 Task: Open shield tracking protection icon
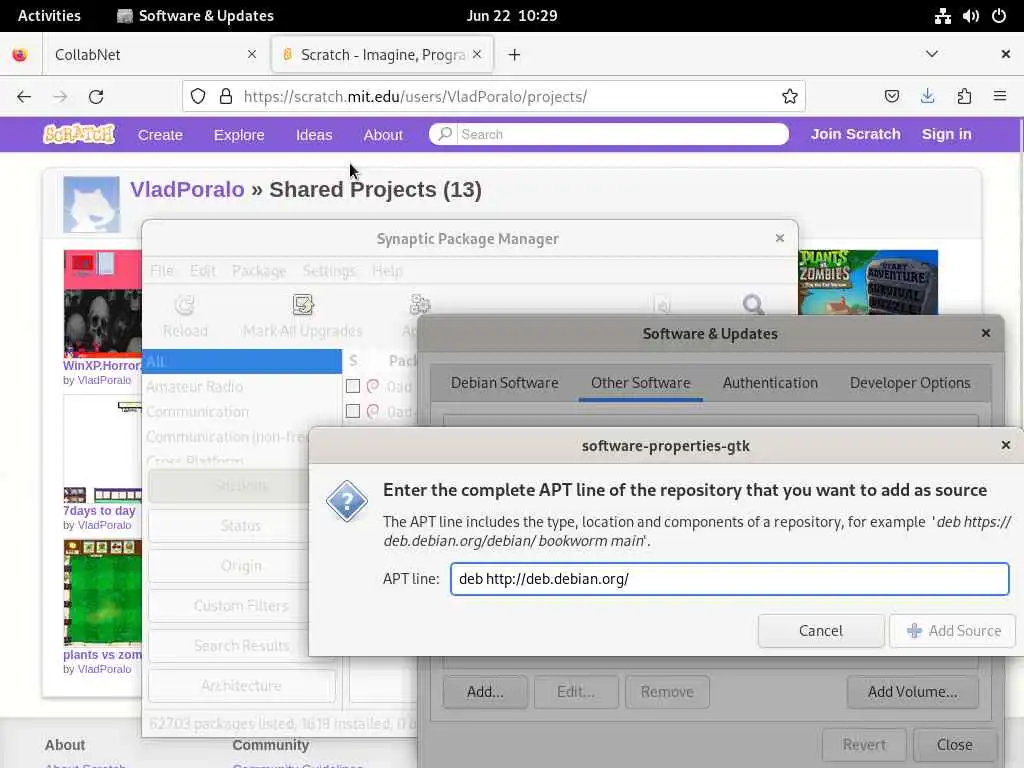pos(198,97)
